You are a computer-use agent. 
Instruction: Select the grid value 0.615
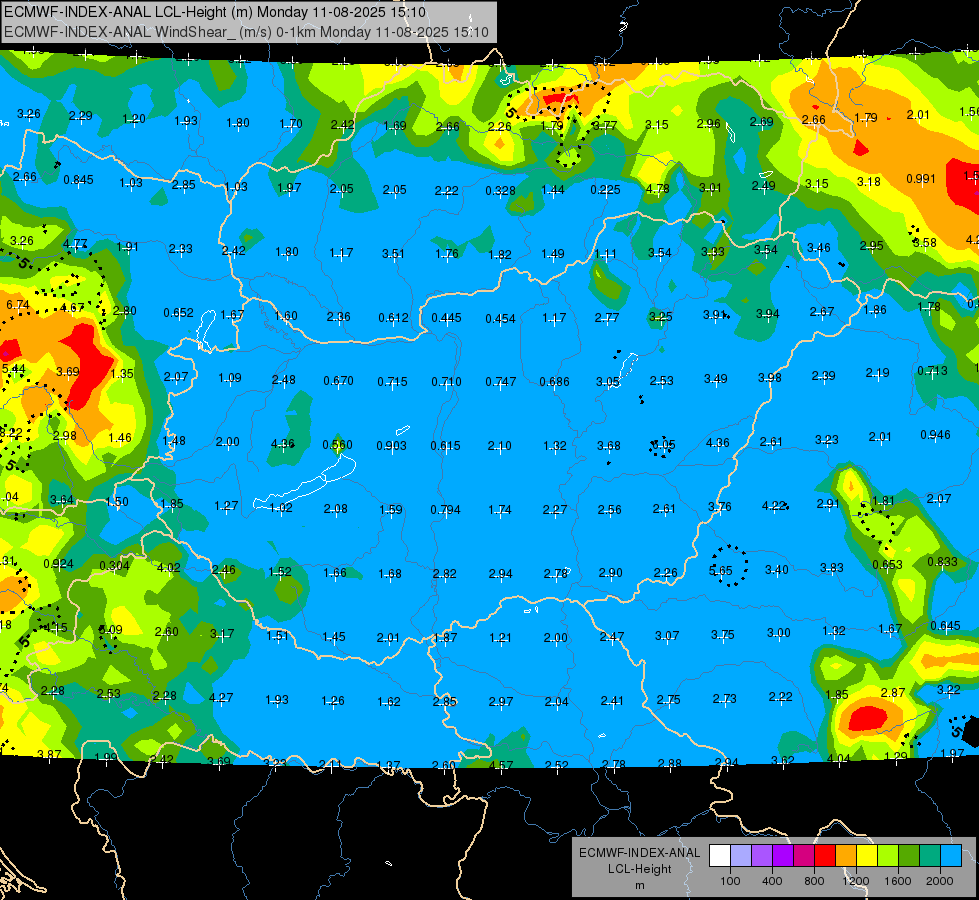coord(445,446)
